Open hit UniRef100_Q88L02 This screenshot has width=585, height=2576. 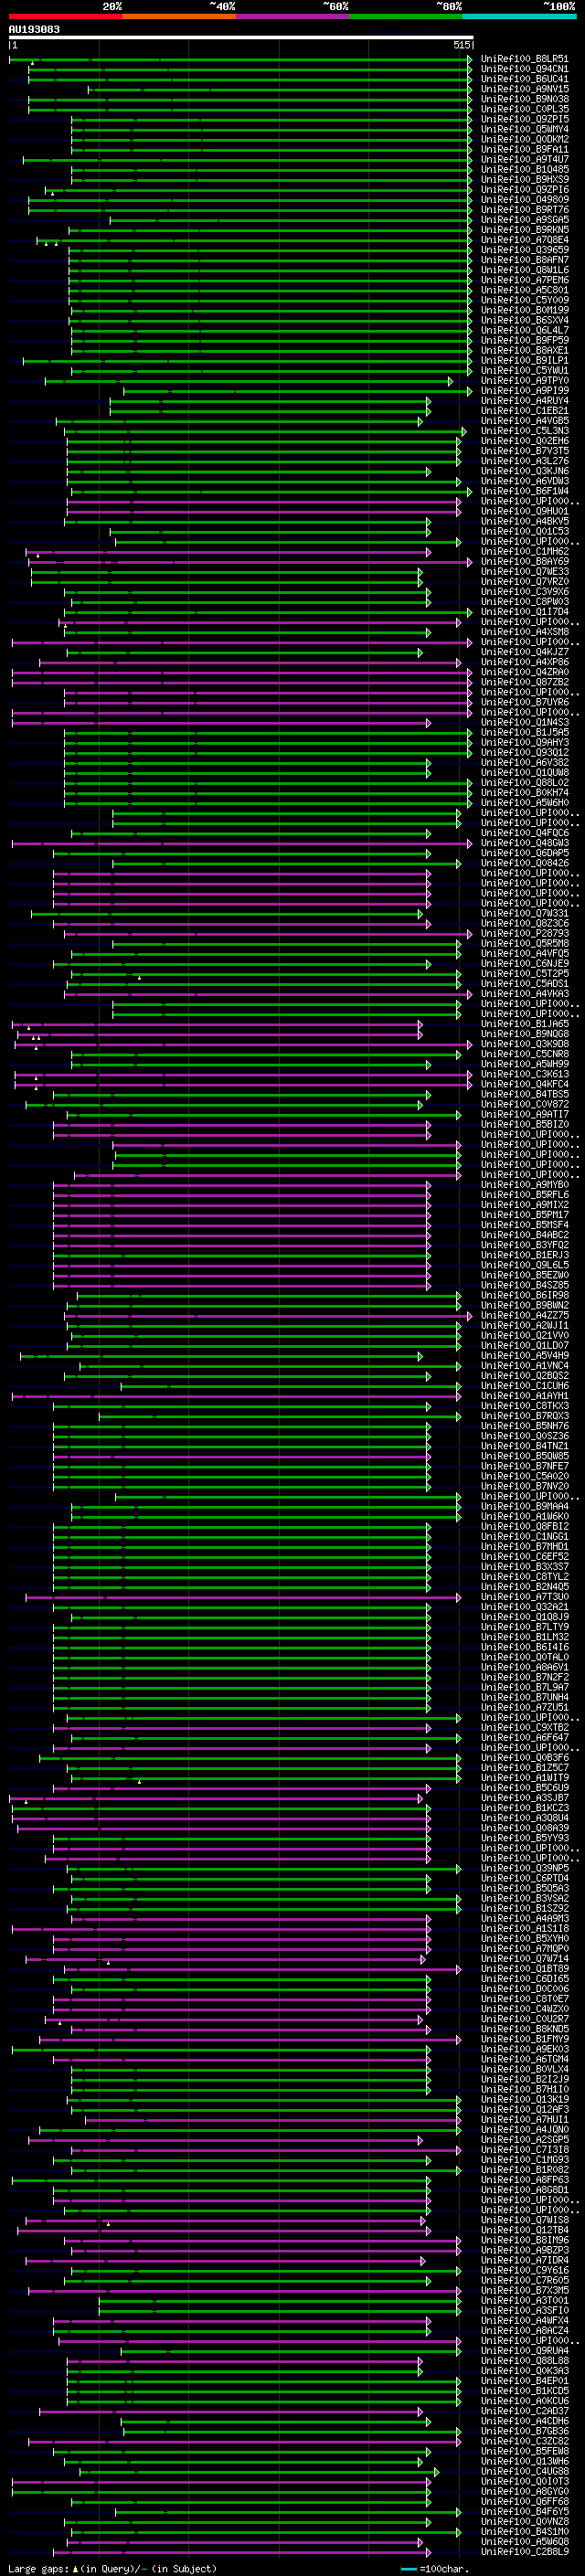click(x=525, y=783)
